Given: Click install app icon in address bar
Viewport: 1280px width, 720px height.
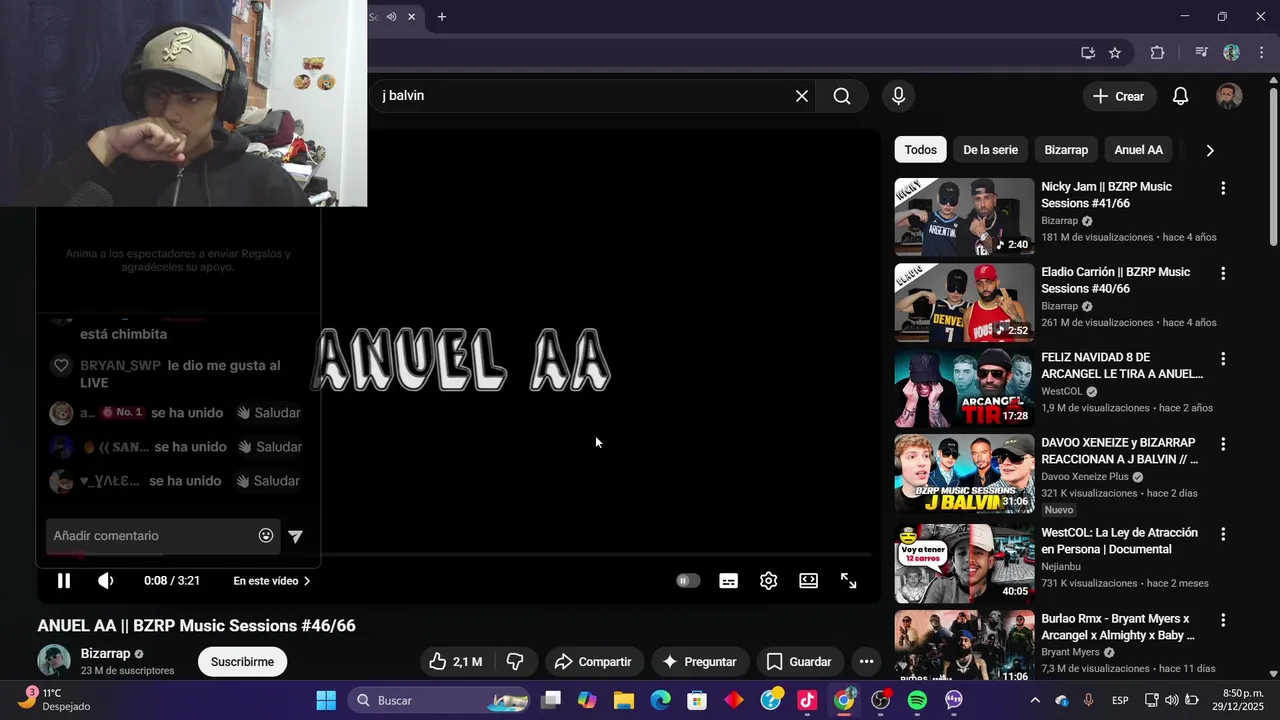Looking at the screenshot, I should point(1088,53).
